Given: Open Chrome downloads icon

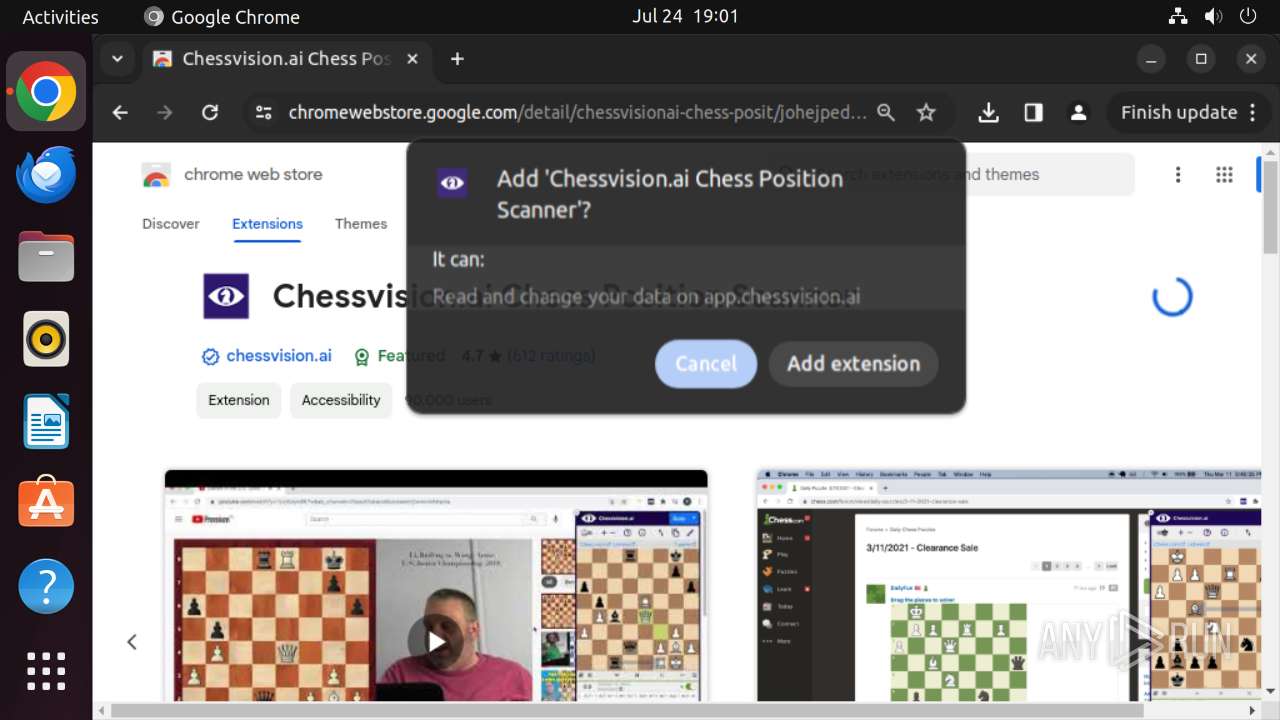Looking at the screenshot, I should [989, 113].
